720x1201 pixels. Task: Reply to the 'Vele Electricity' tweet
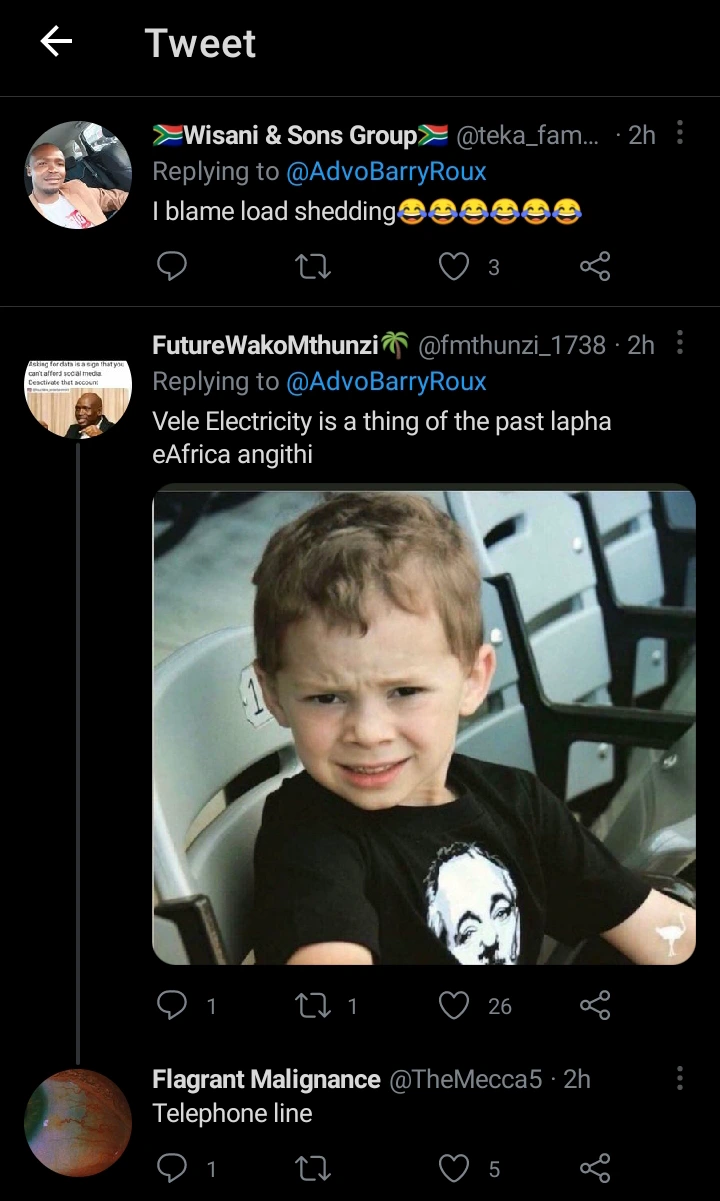coord(172,1005)
